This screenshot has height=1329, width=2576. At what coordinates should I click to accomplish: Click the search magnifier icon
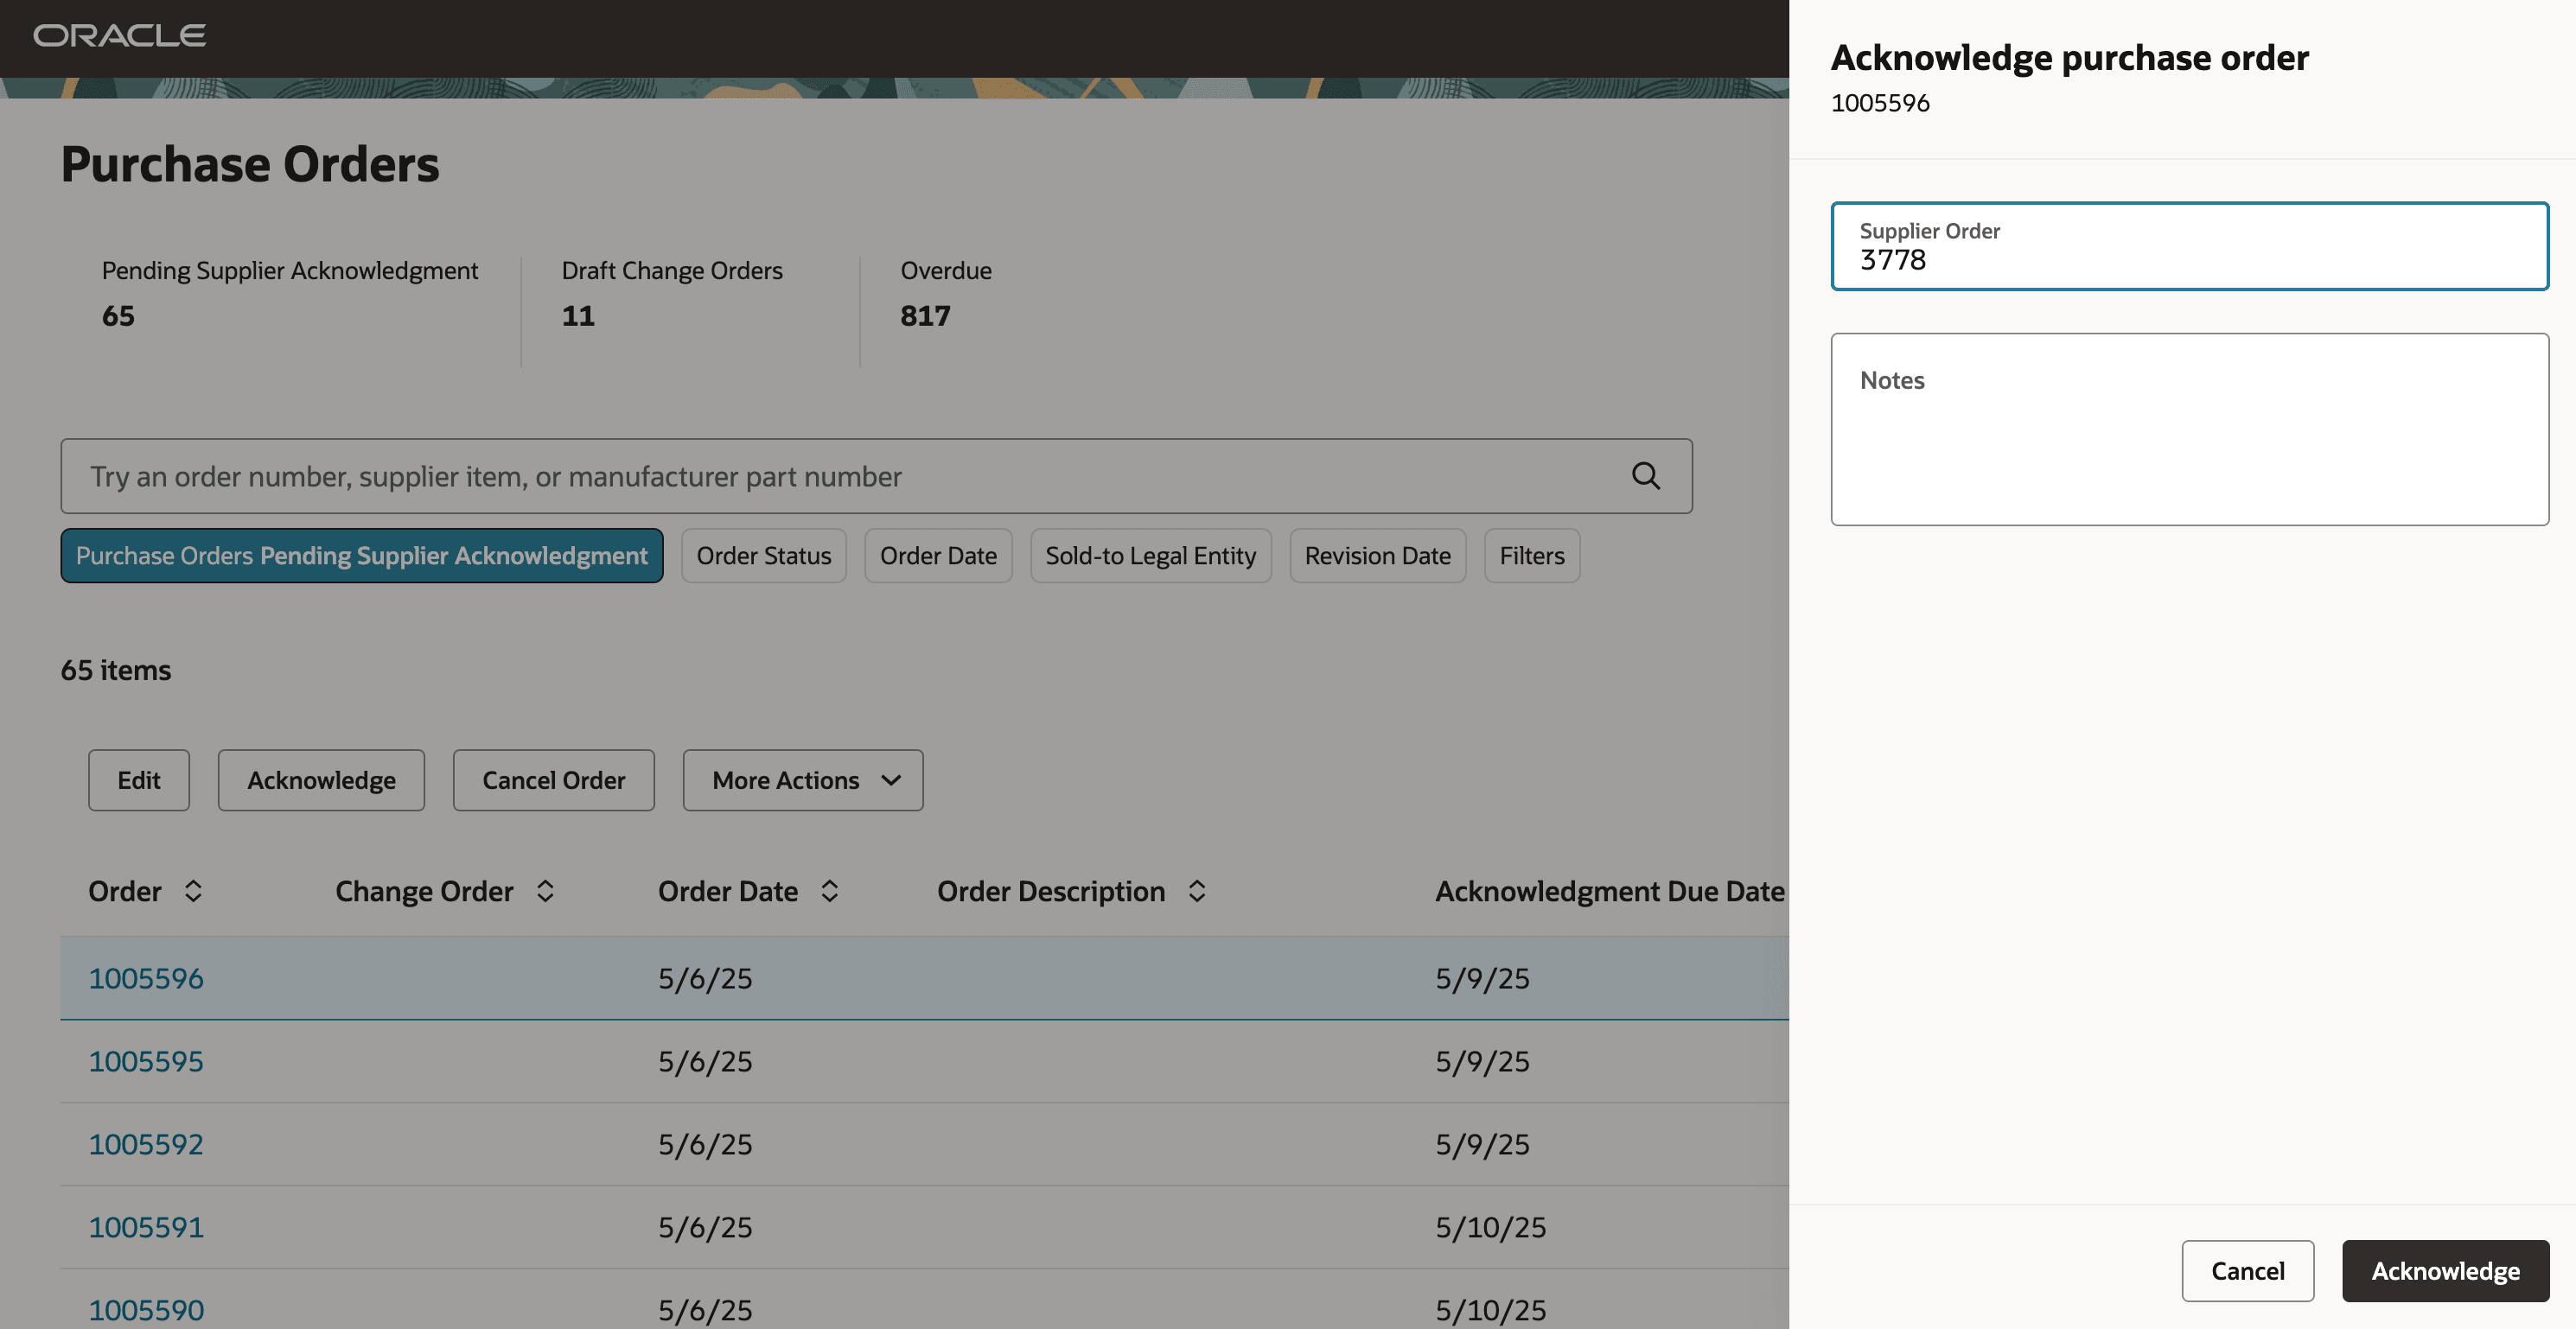(1645, 476)
